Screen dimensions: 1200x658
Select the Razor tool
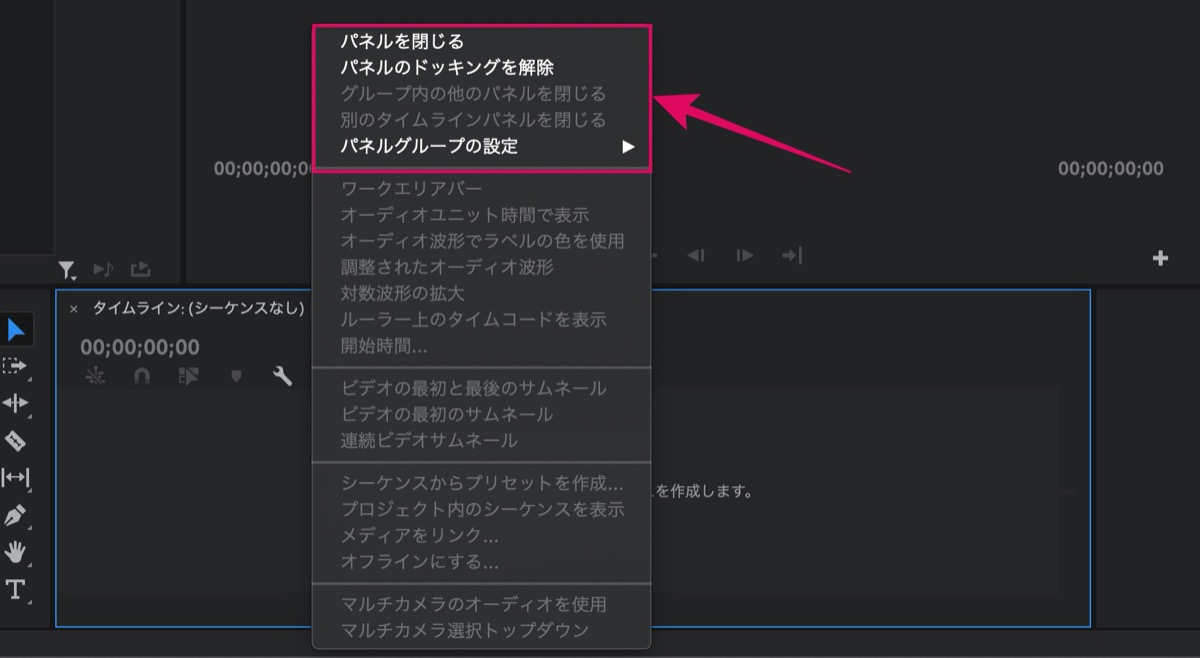point(15,440)
